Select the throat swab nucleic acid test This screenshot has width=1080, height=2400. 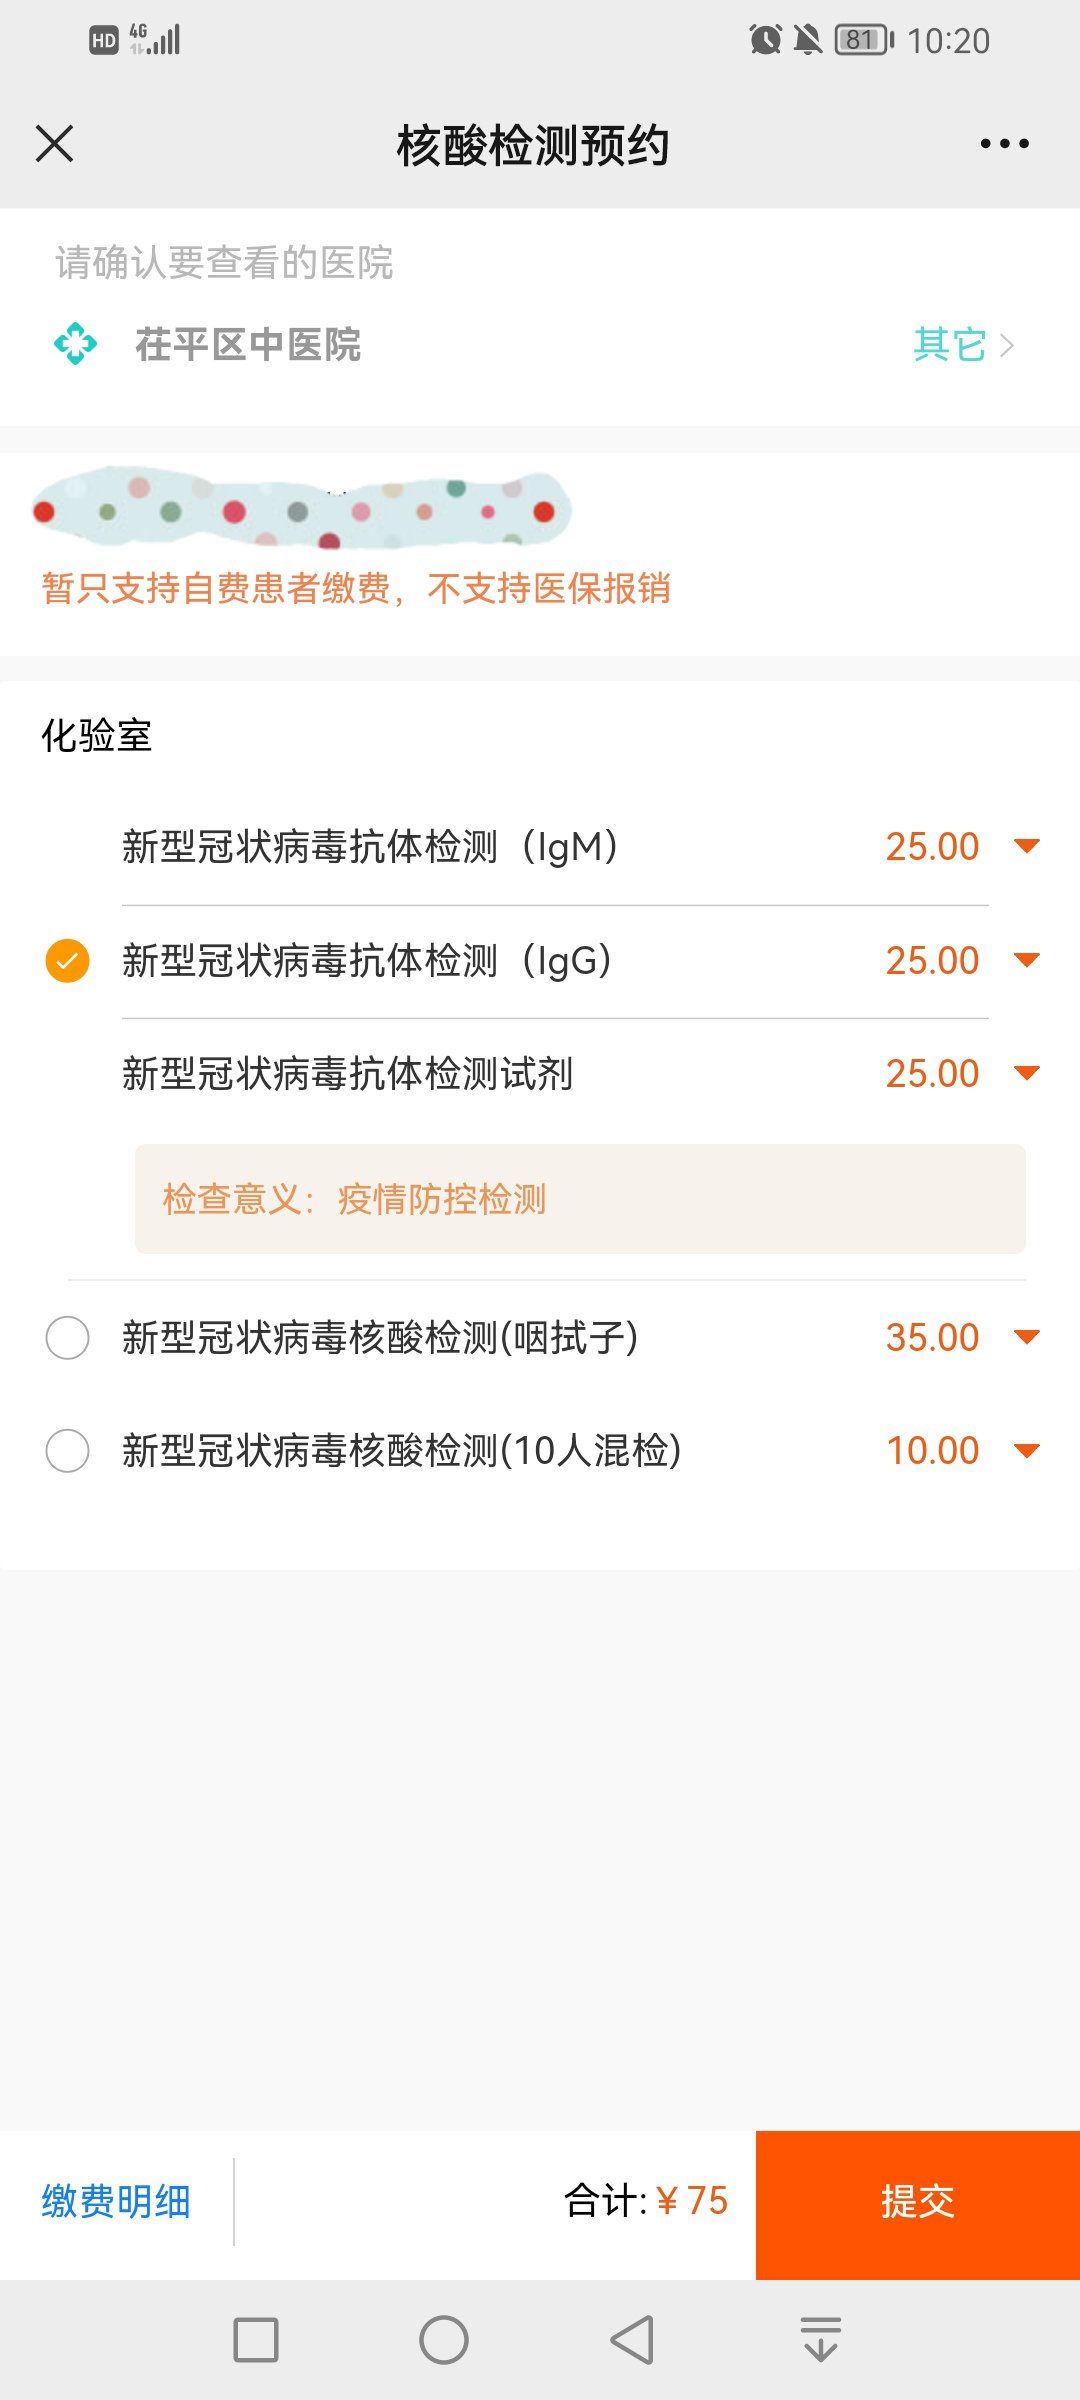point(68,1338)
